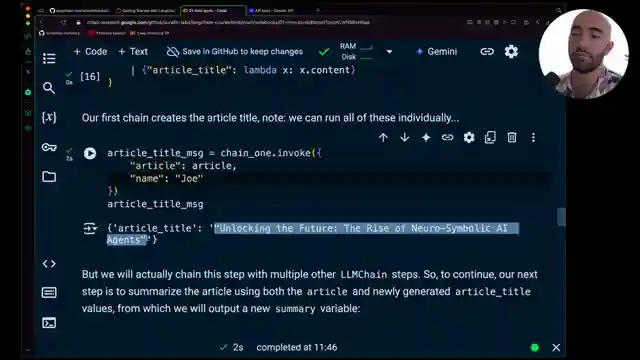Open cell editor settings gear

[x=469, y=138]
